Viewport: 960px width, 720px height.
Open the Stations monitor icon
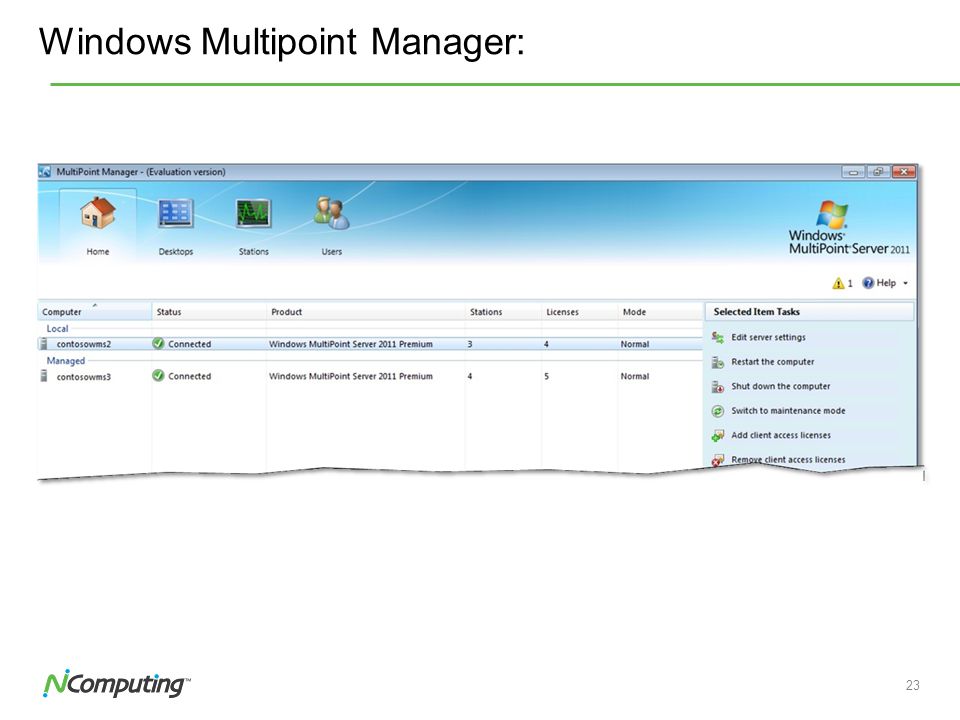pos(253,213)
